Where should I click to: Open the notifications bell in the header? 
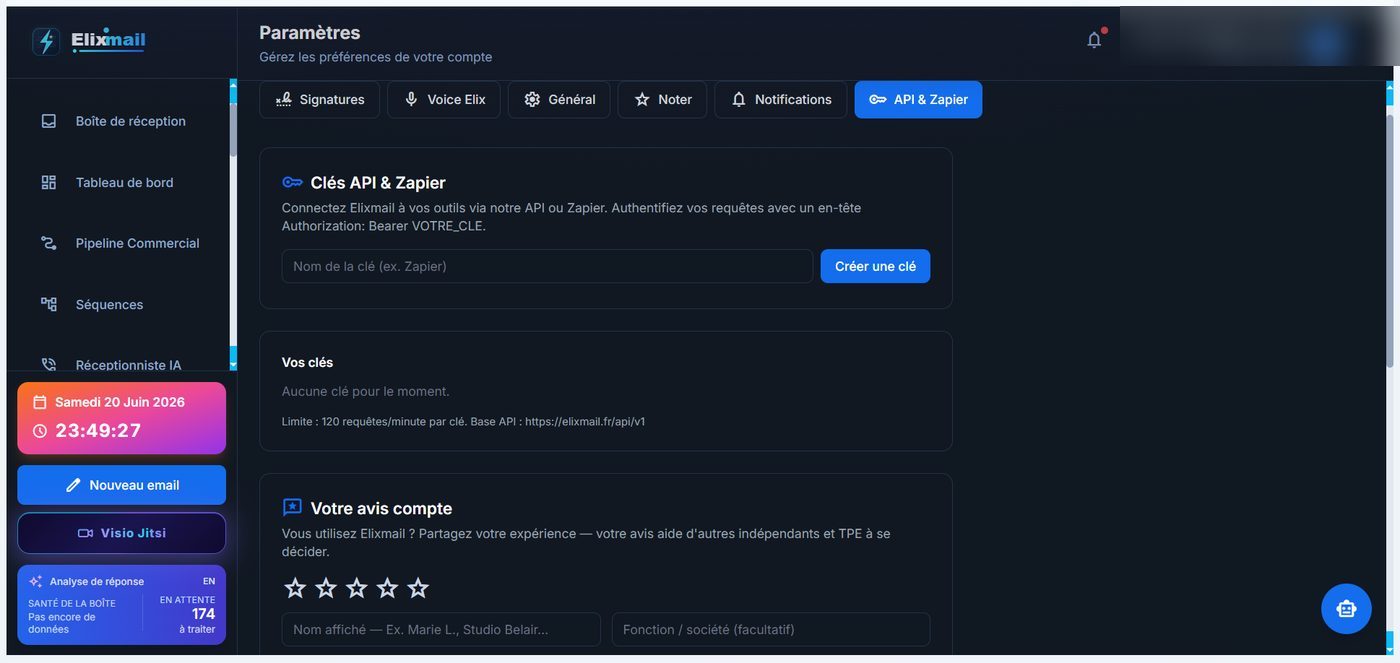1094,40
